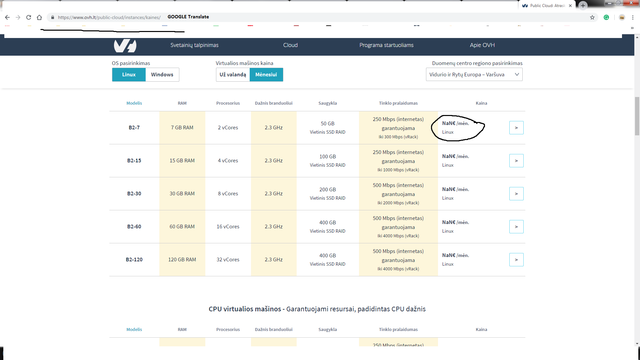The image size is (640, 360).
Task: Click the 50 GB storage cell
Action: (327, 128)
